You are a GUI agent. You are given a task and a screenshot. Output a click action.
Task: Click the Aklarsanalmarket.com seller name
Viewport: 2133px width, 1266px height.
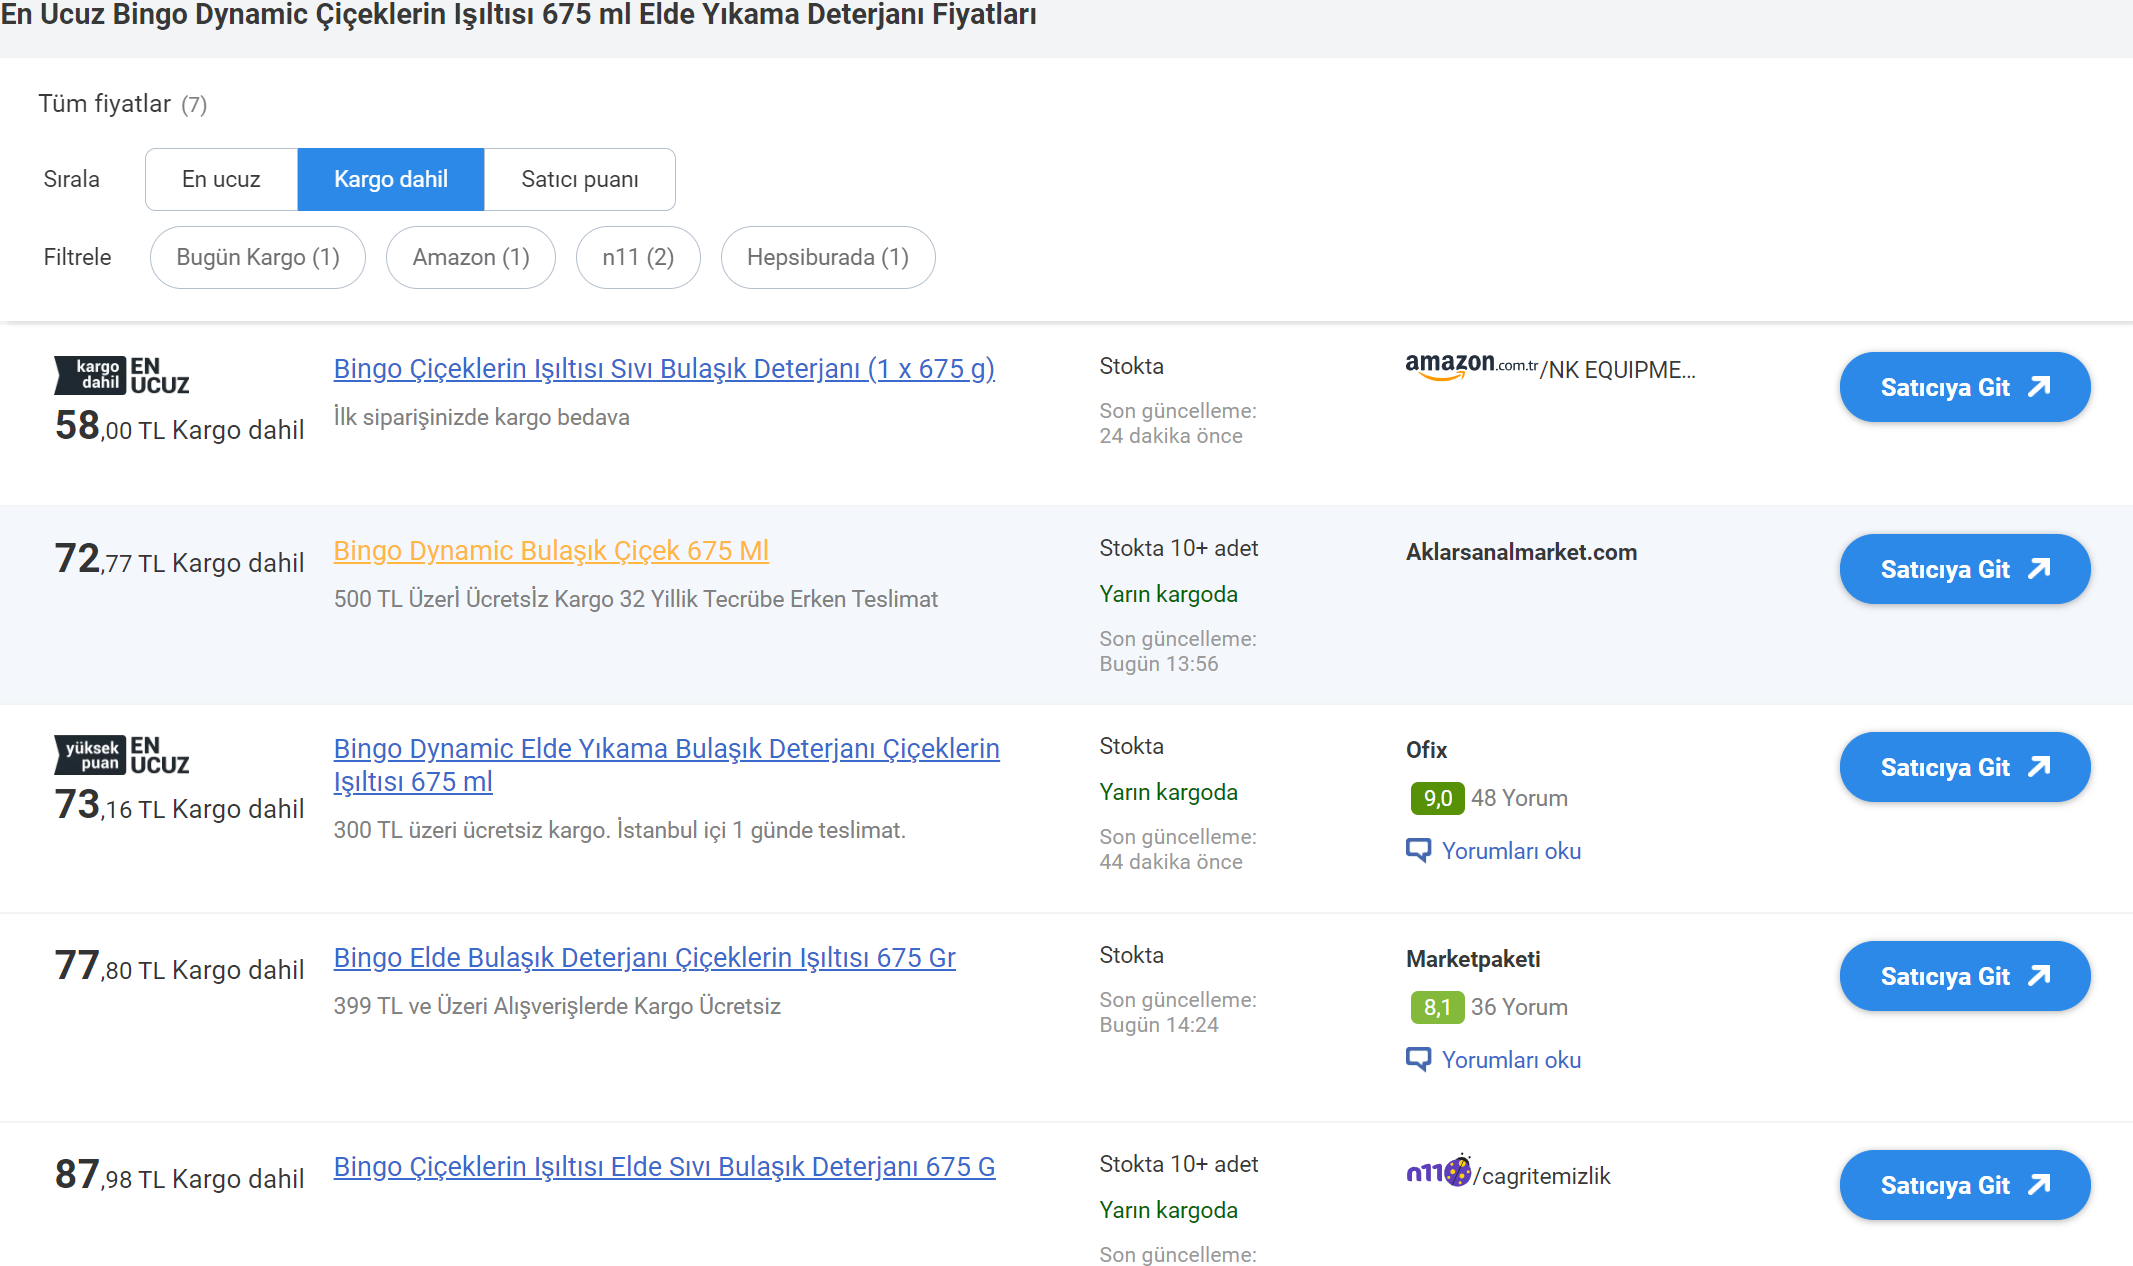pyautogui.click(x=1521, y=552)
